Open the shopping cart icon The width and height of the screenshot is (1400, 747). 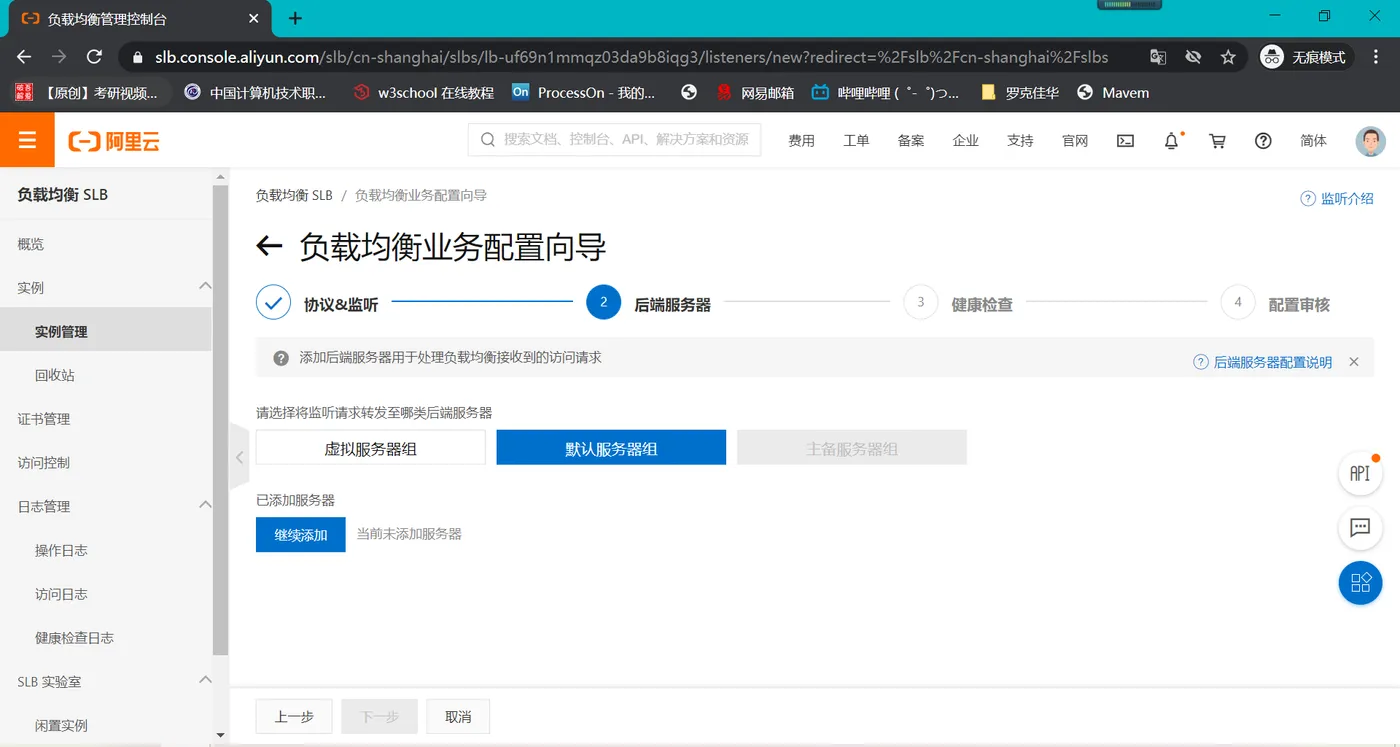click(x=1217, y=141)
